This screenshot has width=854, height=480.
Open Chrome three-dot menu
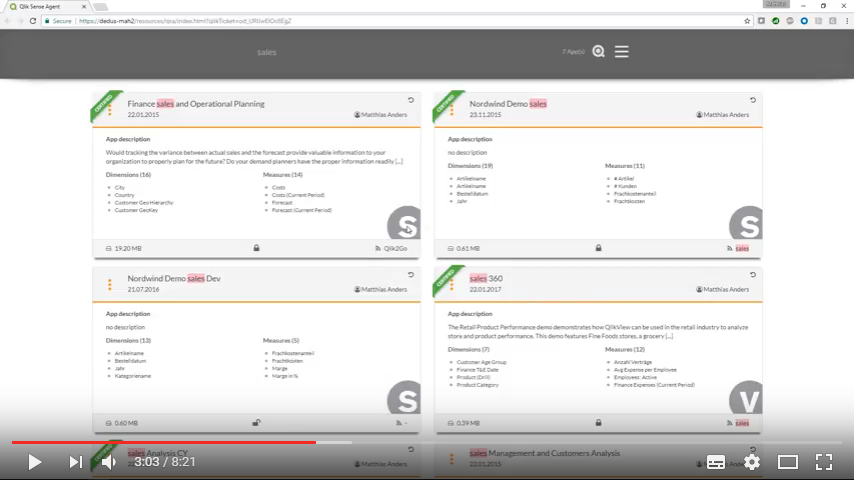847,21
